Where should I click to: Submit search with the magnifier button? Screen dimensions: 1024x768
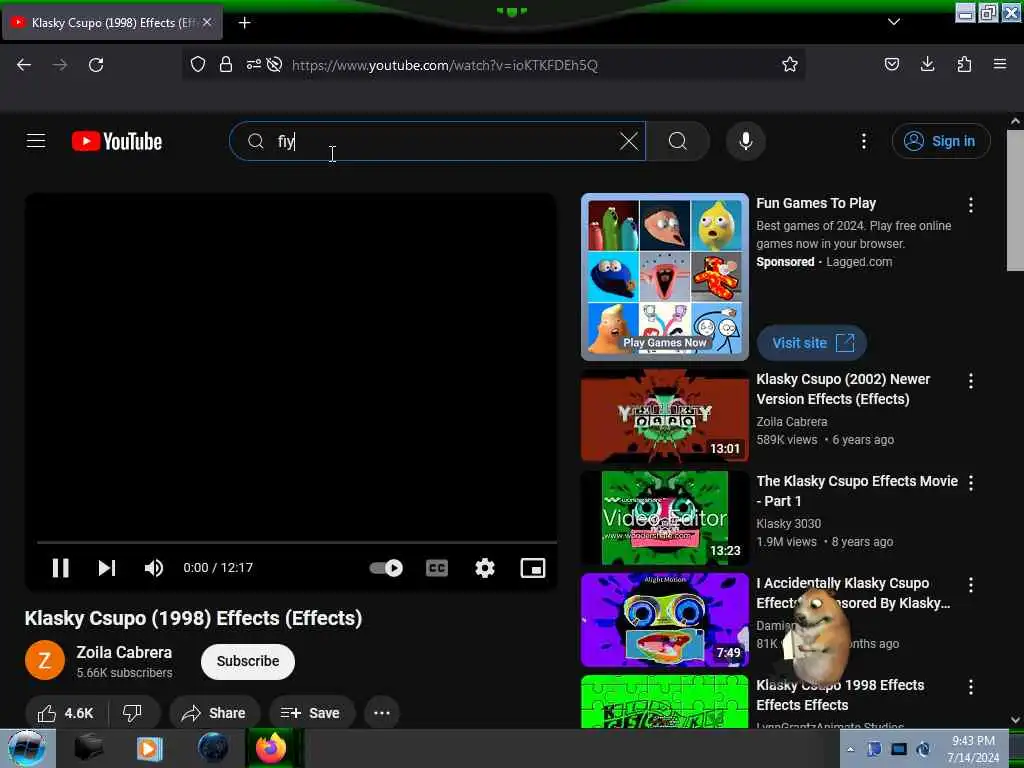tap(678, 141)
